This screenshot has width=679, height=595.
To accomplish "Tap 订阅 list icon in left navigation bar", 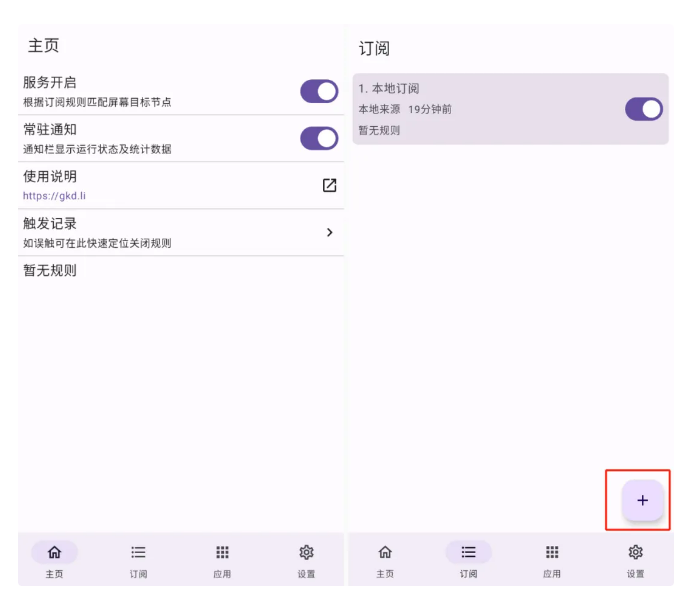I will pyautogui.click(x=138, y=552).
